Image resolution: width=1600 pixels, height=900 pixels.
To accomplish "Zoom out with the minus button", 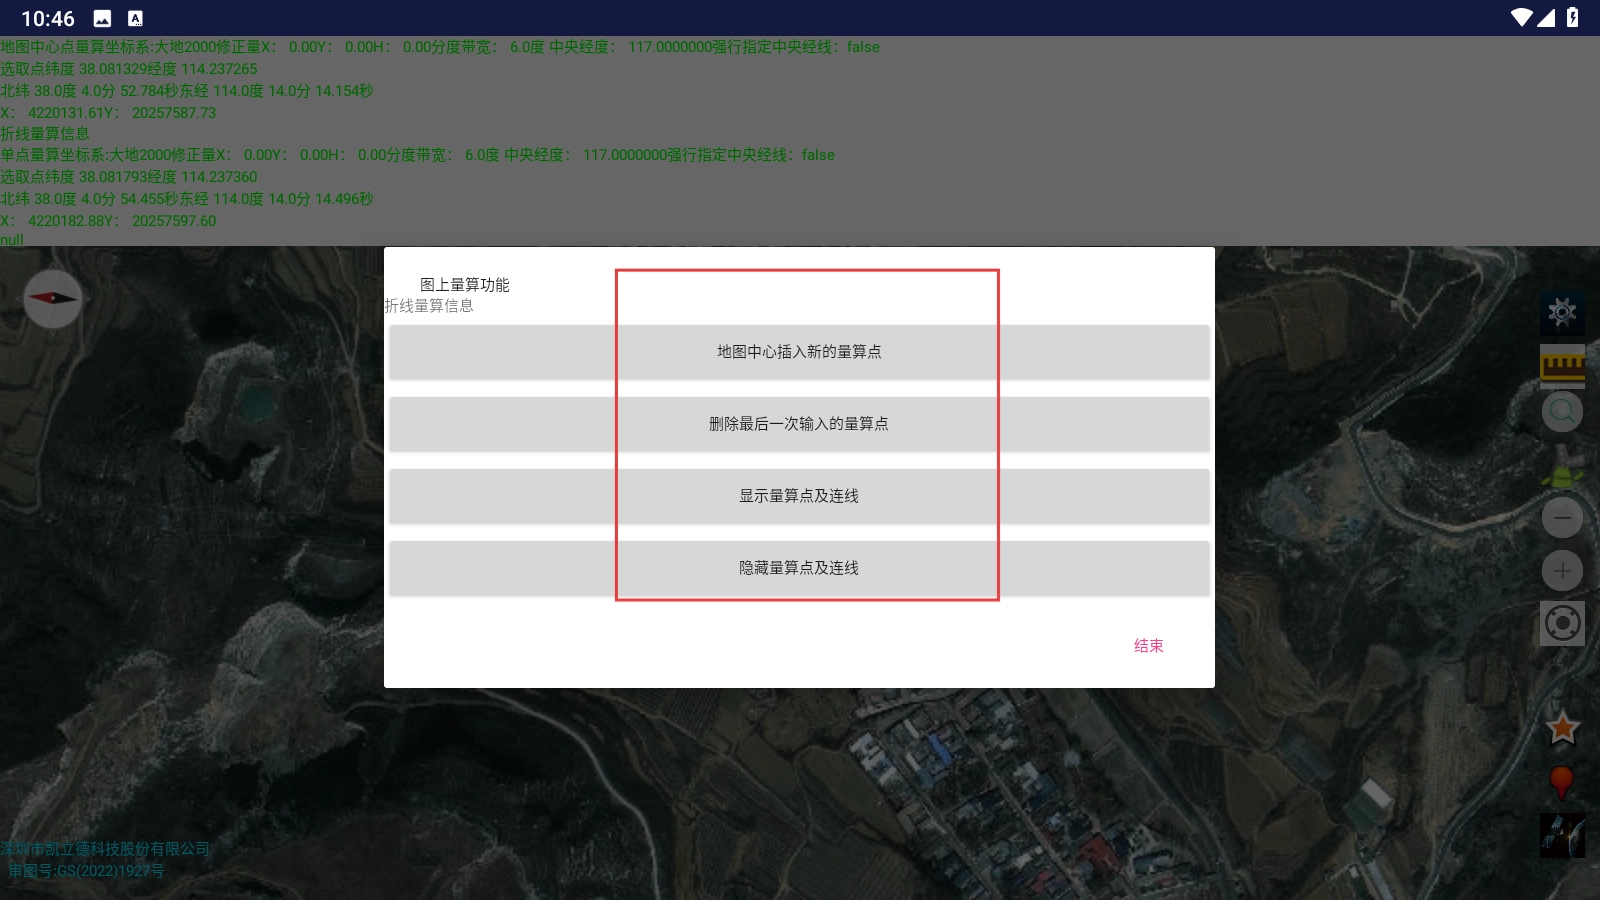I will click(1562, 518).
